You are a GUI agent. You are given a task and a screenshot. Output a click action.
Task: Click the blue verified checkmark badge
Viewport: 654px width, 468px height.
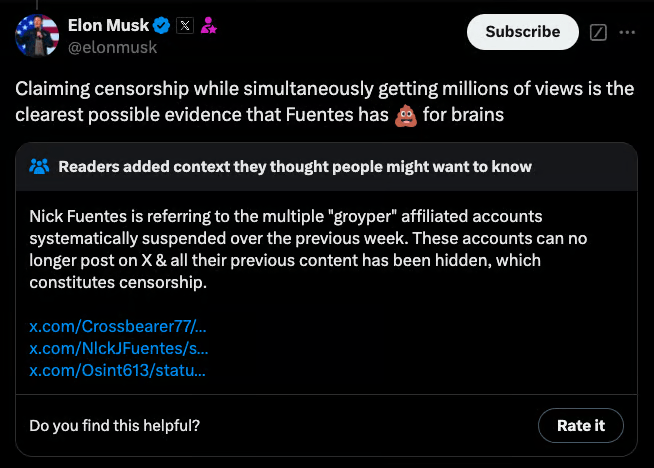[160, 25]
